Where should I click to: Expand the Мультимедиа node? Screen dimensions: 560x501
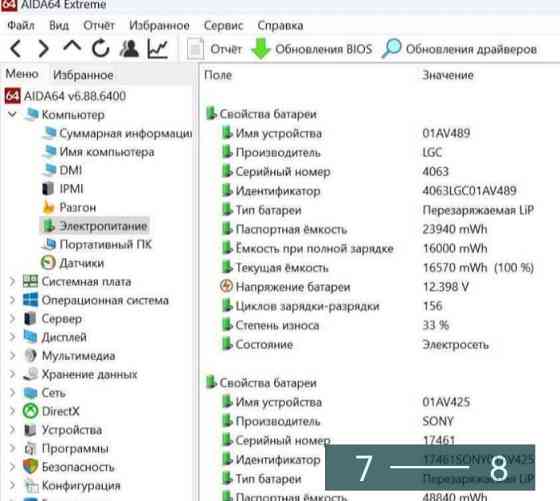click(12, 356)
